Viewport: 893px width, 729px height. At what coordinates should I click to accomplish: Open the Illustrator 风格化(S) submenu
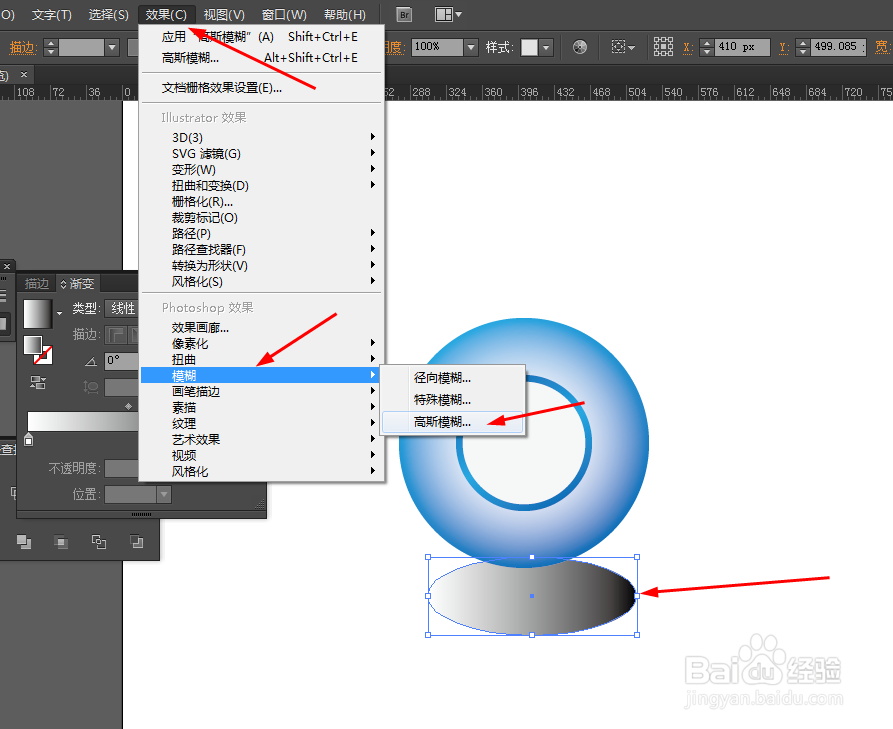[262, 281]
